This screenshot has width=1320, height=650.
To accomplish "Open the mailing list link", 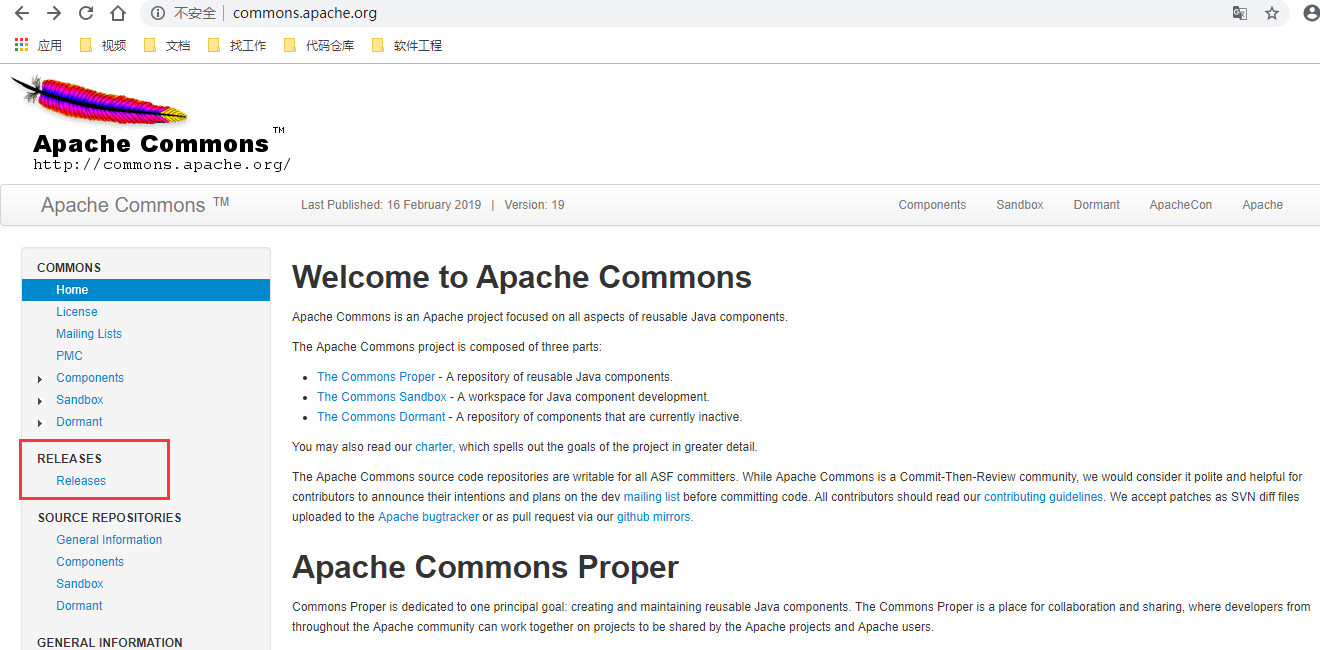I will point(652,497).
